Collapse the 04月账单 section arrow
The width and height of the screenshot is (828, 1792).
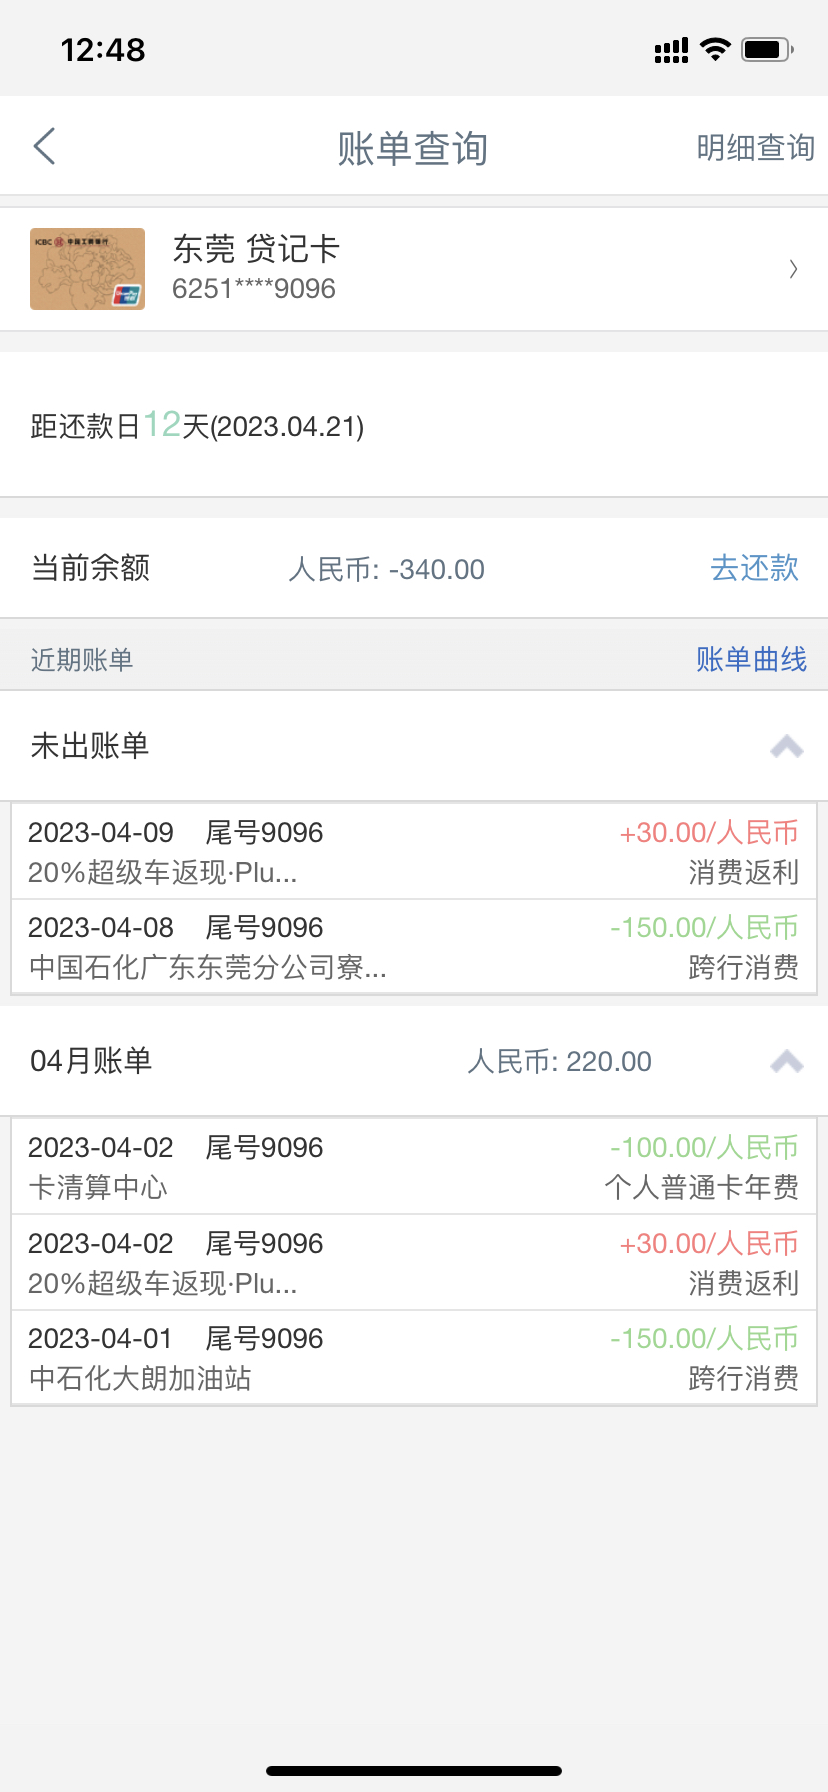click(787, 1062)
